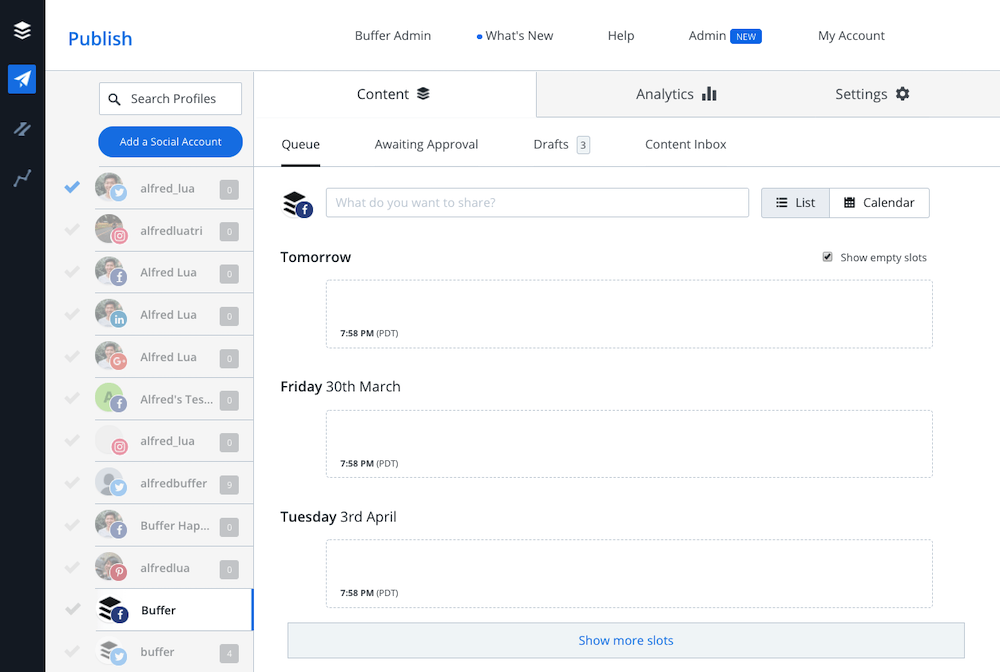Click the alfredluatri Instagram profile avatar
This screenshot has height=672, width=1000.
[111, 230]
